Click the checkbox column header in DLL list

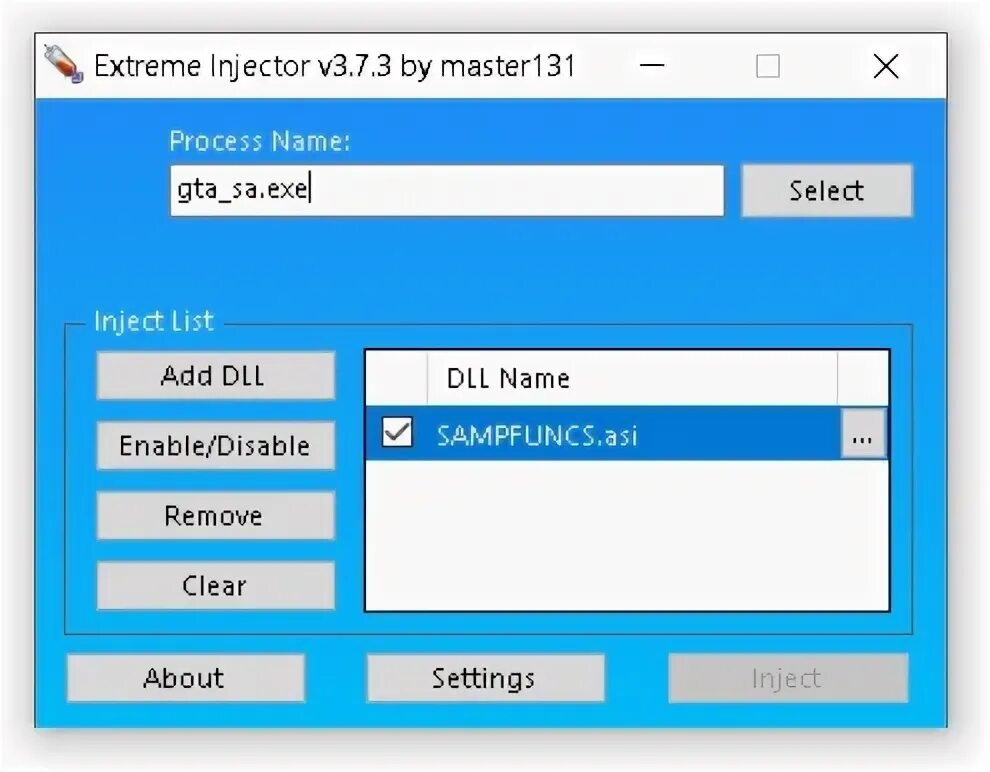(397, 378)
